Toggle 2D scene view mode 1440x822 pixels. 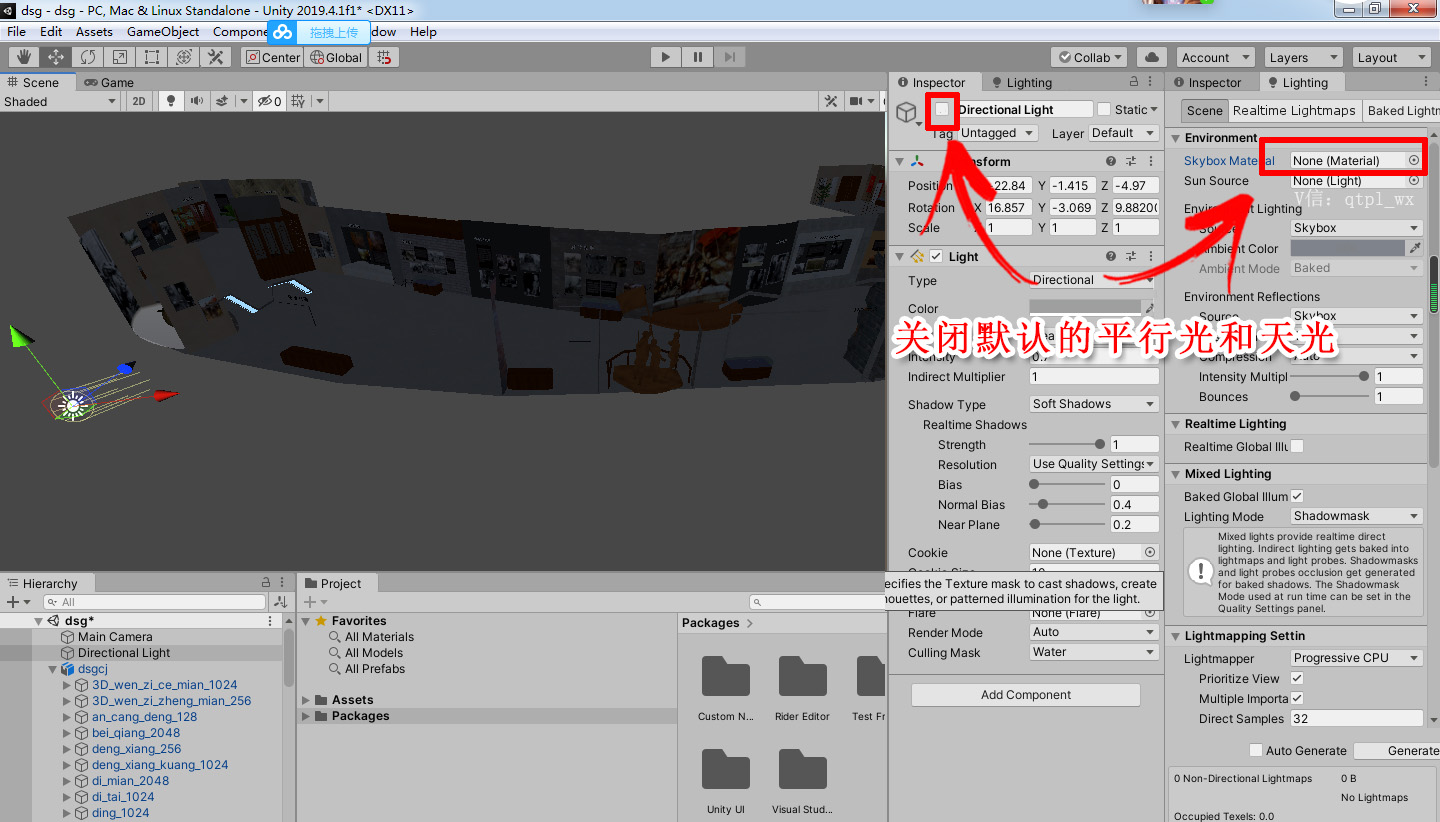point(139,101)
